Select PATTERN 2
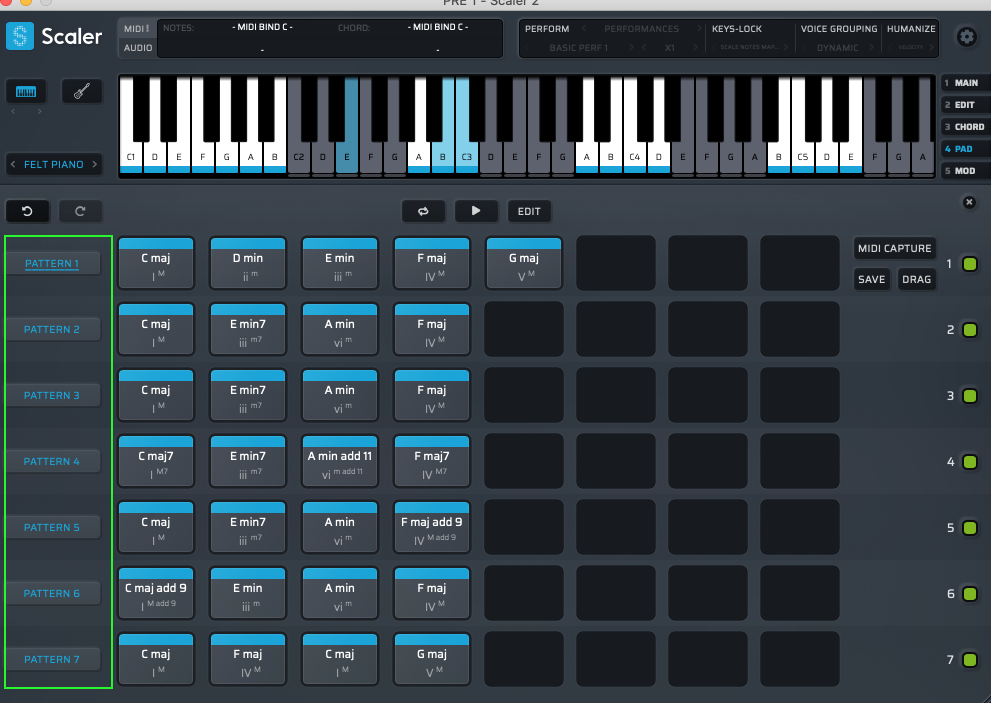The width and height of the screenshot is (991, 703). pos(52,329)
